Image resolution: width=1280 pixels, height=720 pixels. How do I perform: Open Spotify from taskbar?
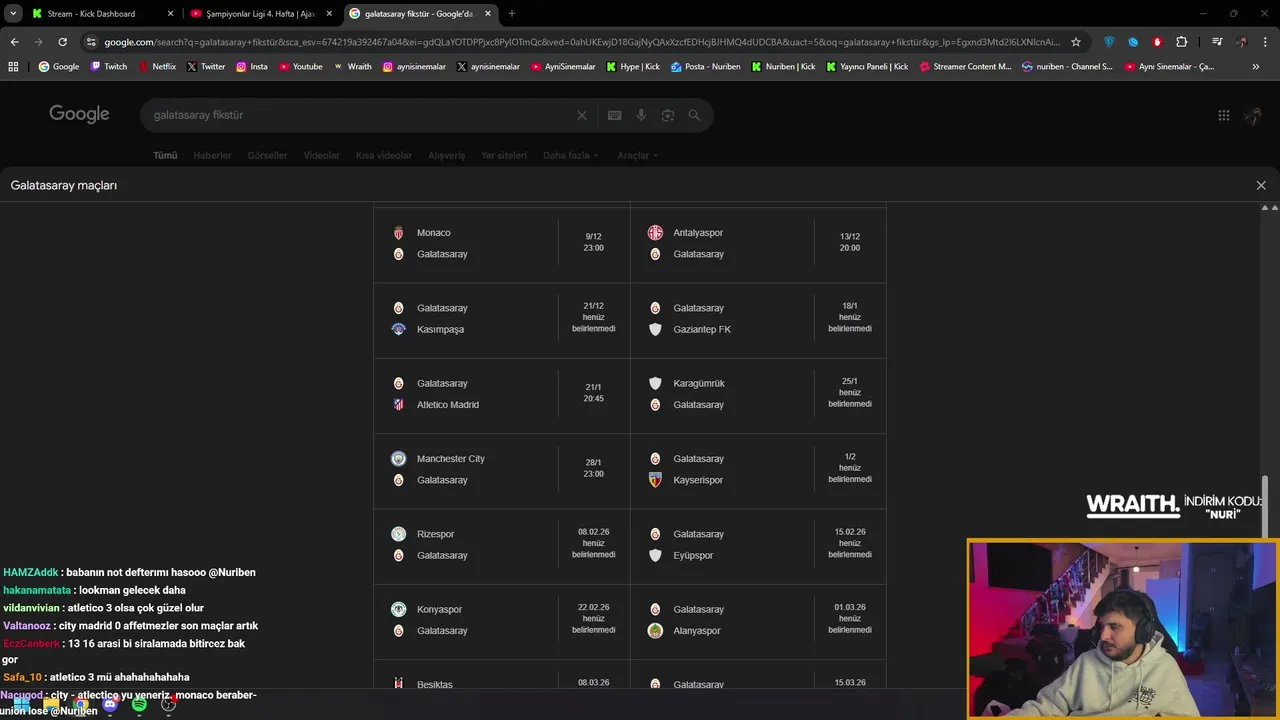(x=139, y=704)
